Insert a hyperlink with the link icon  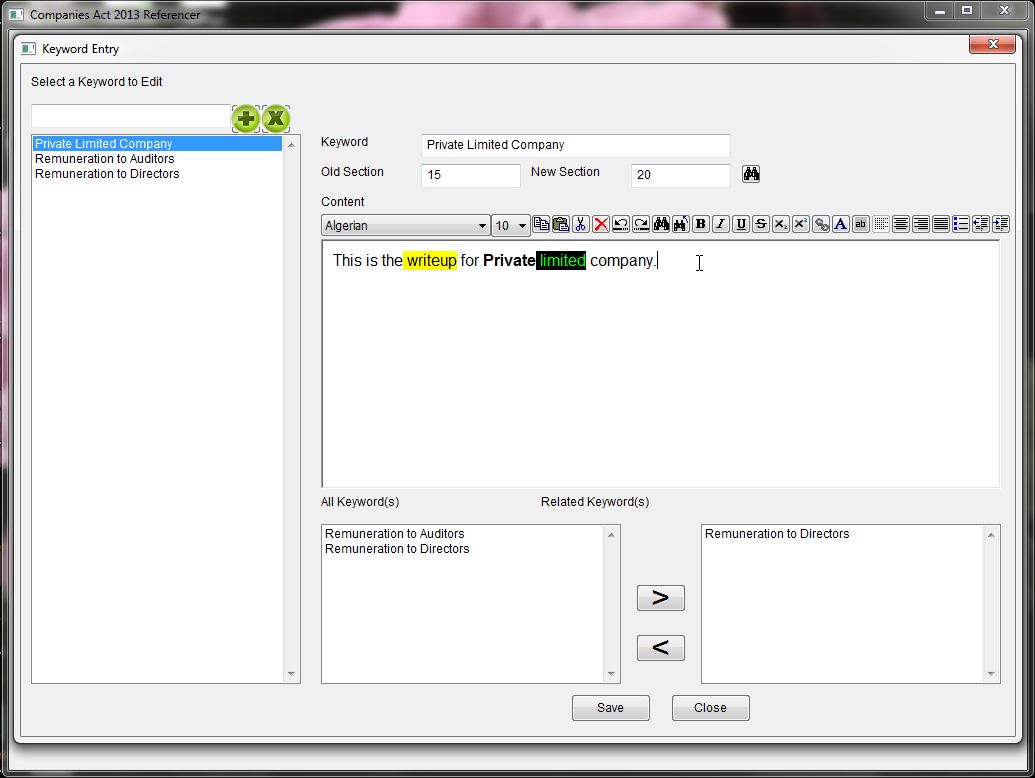pos(821,225)
